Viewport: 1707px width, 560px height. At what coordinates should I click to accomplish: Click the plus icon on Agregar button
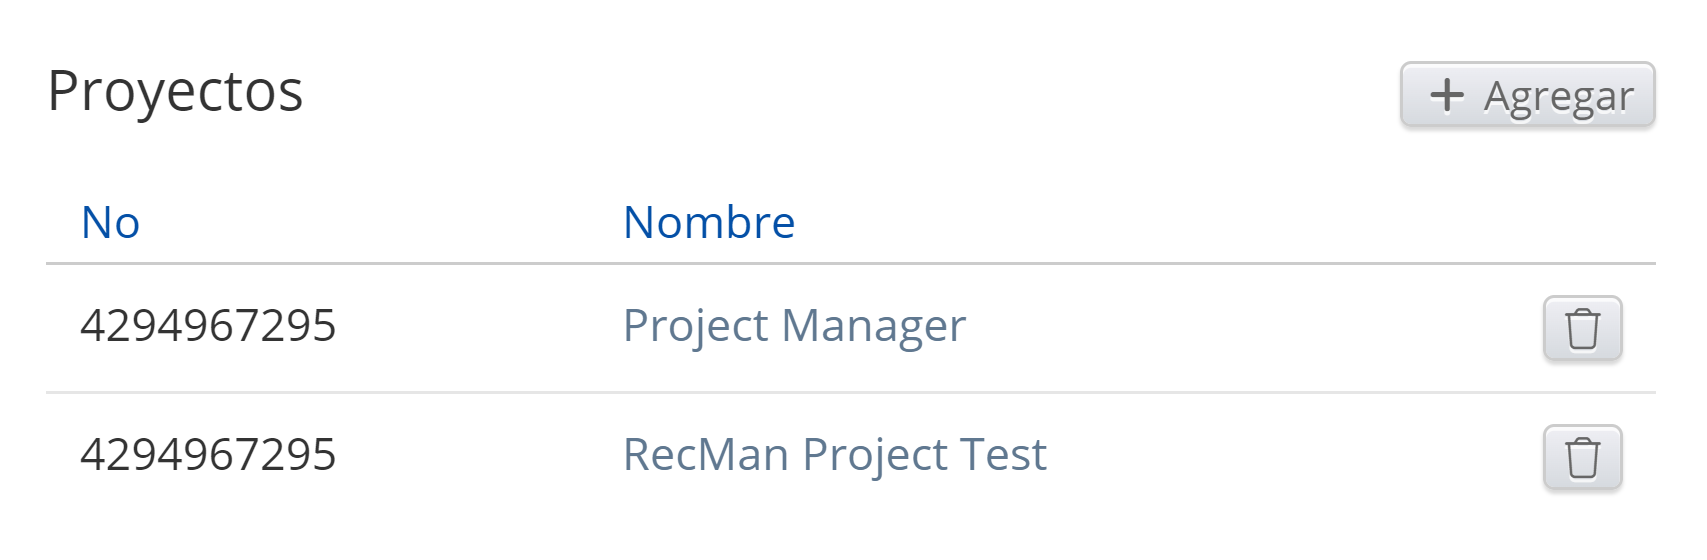(x=1446, y=96)
